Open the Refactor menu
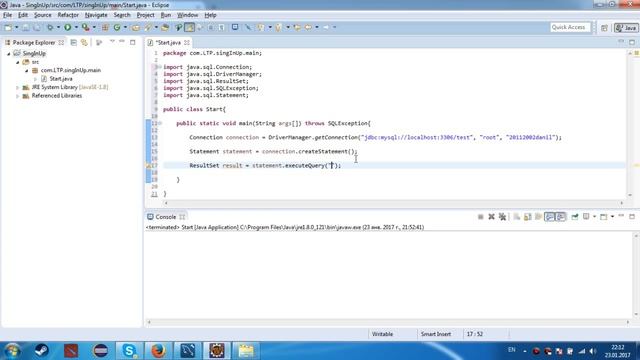This screenshot has width=640, height=360. tap(68, 15)
